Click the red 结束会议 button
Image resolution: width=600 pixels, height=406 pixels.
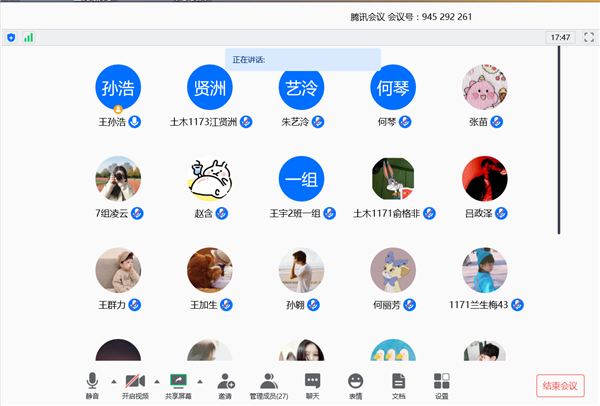pyautogui.click(x=559, y=385)
